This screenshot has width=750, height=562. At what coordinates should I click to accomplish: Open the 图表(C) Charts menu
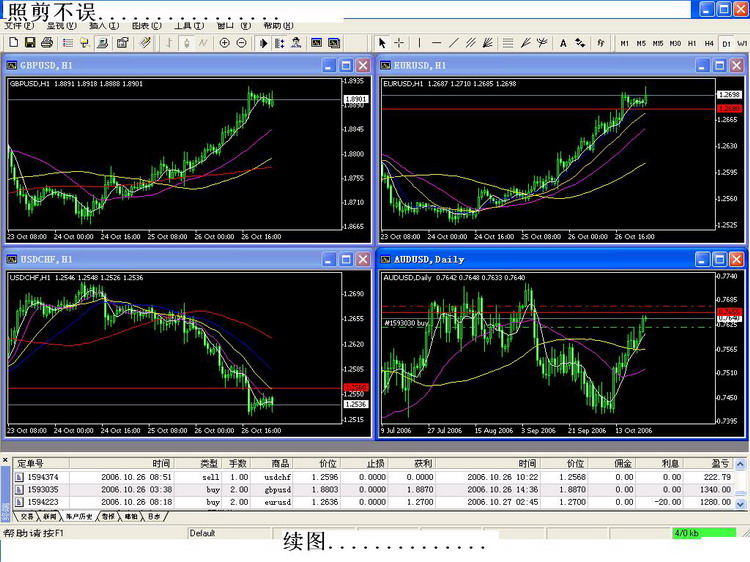click(146, 25)
